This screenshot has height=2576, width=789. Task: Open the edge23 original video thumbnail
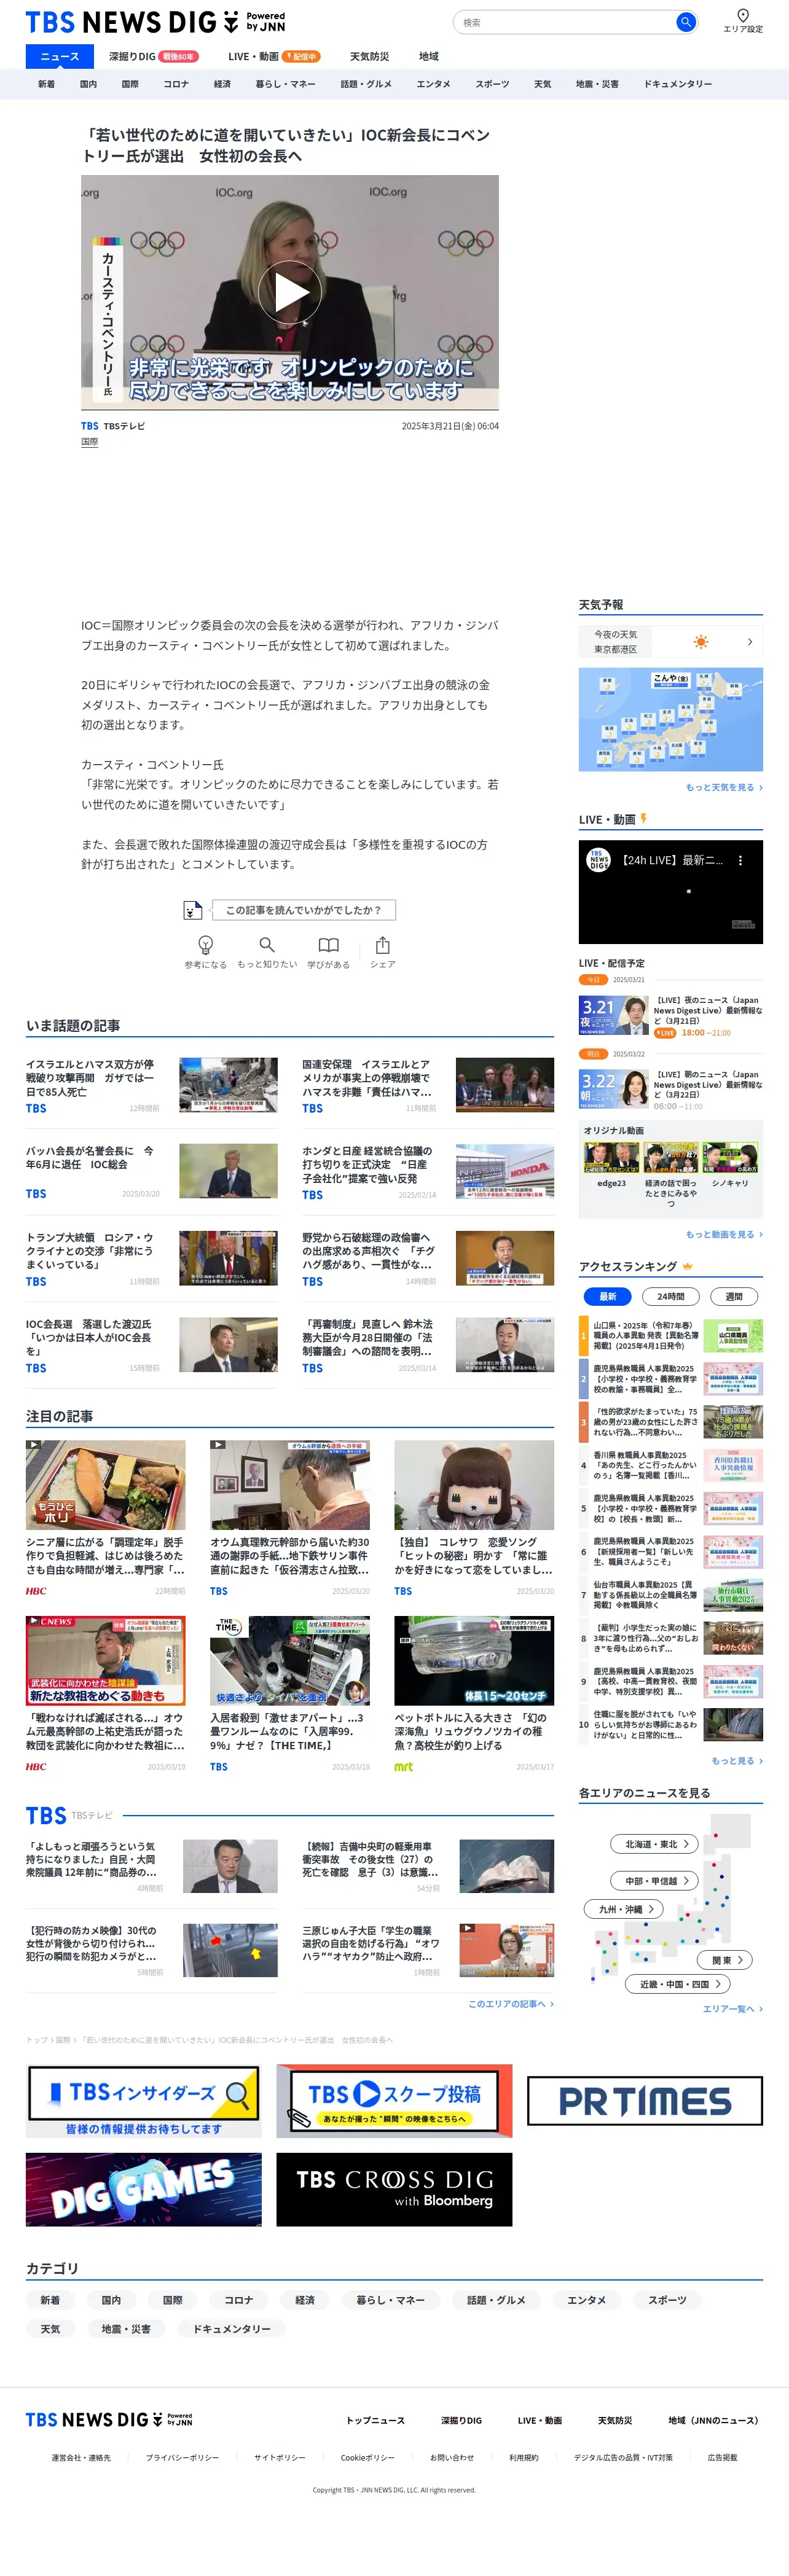coord(611,1156)
